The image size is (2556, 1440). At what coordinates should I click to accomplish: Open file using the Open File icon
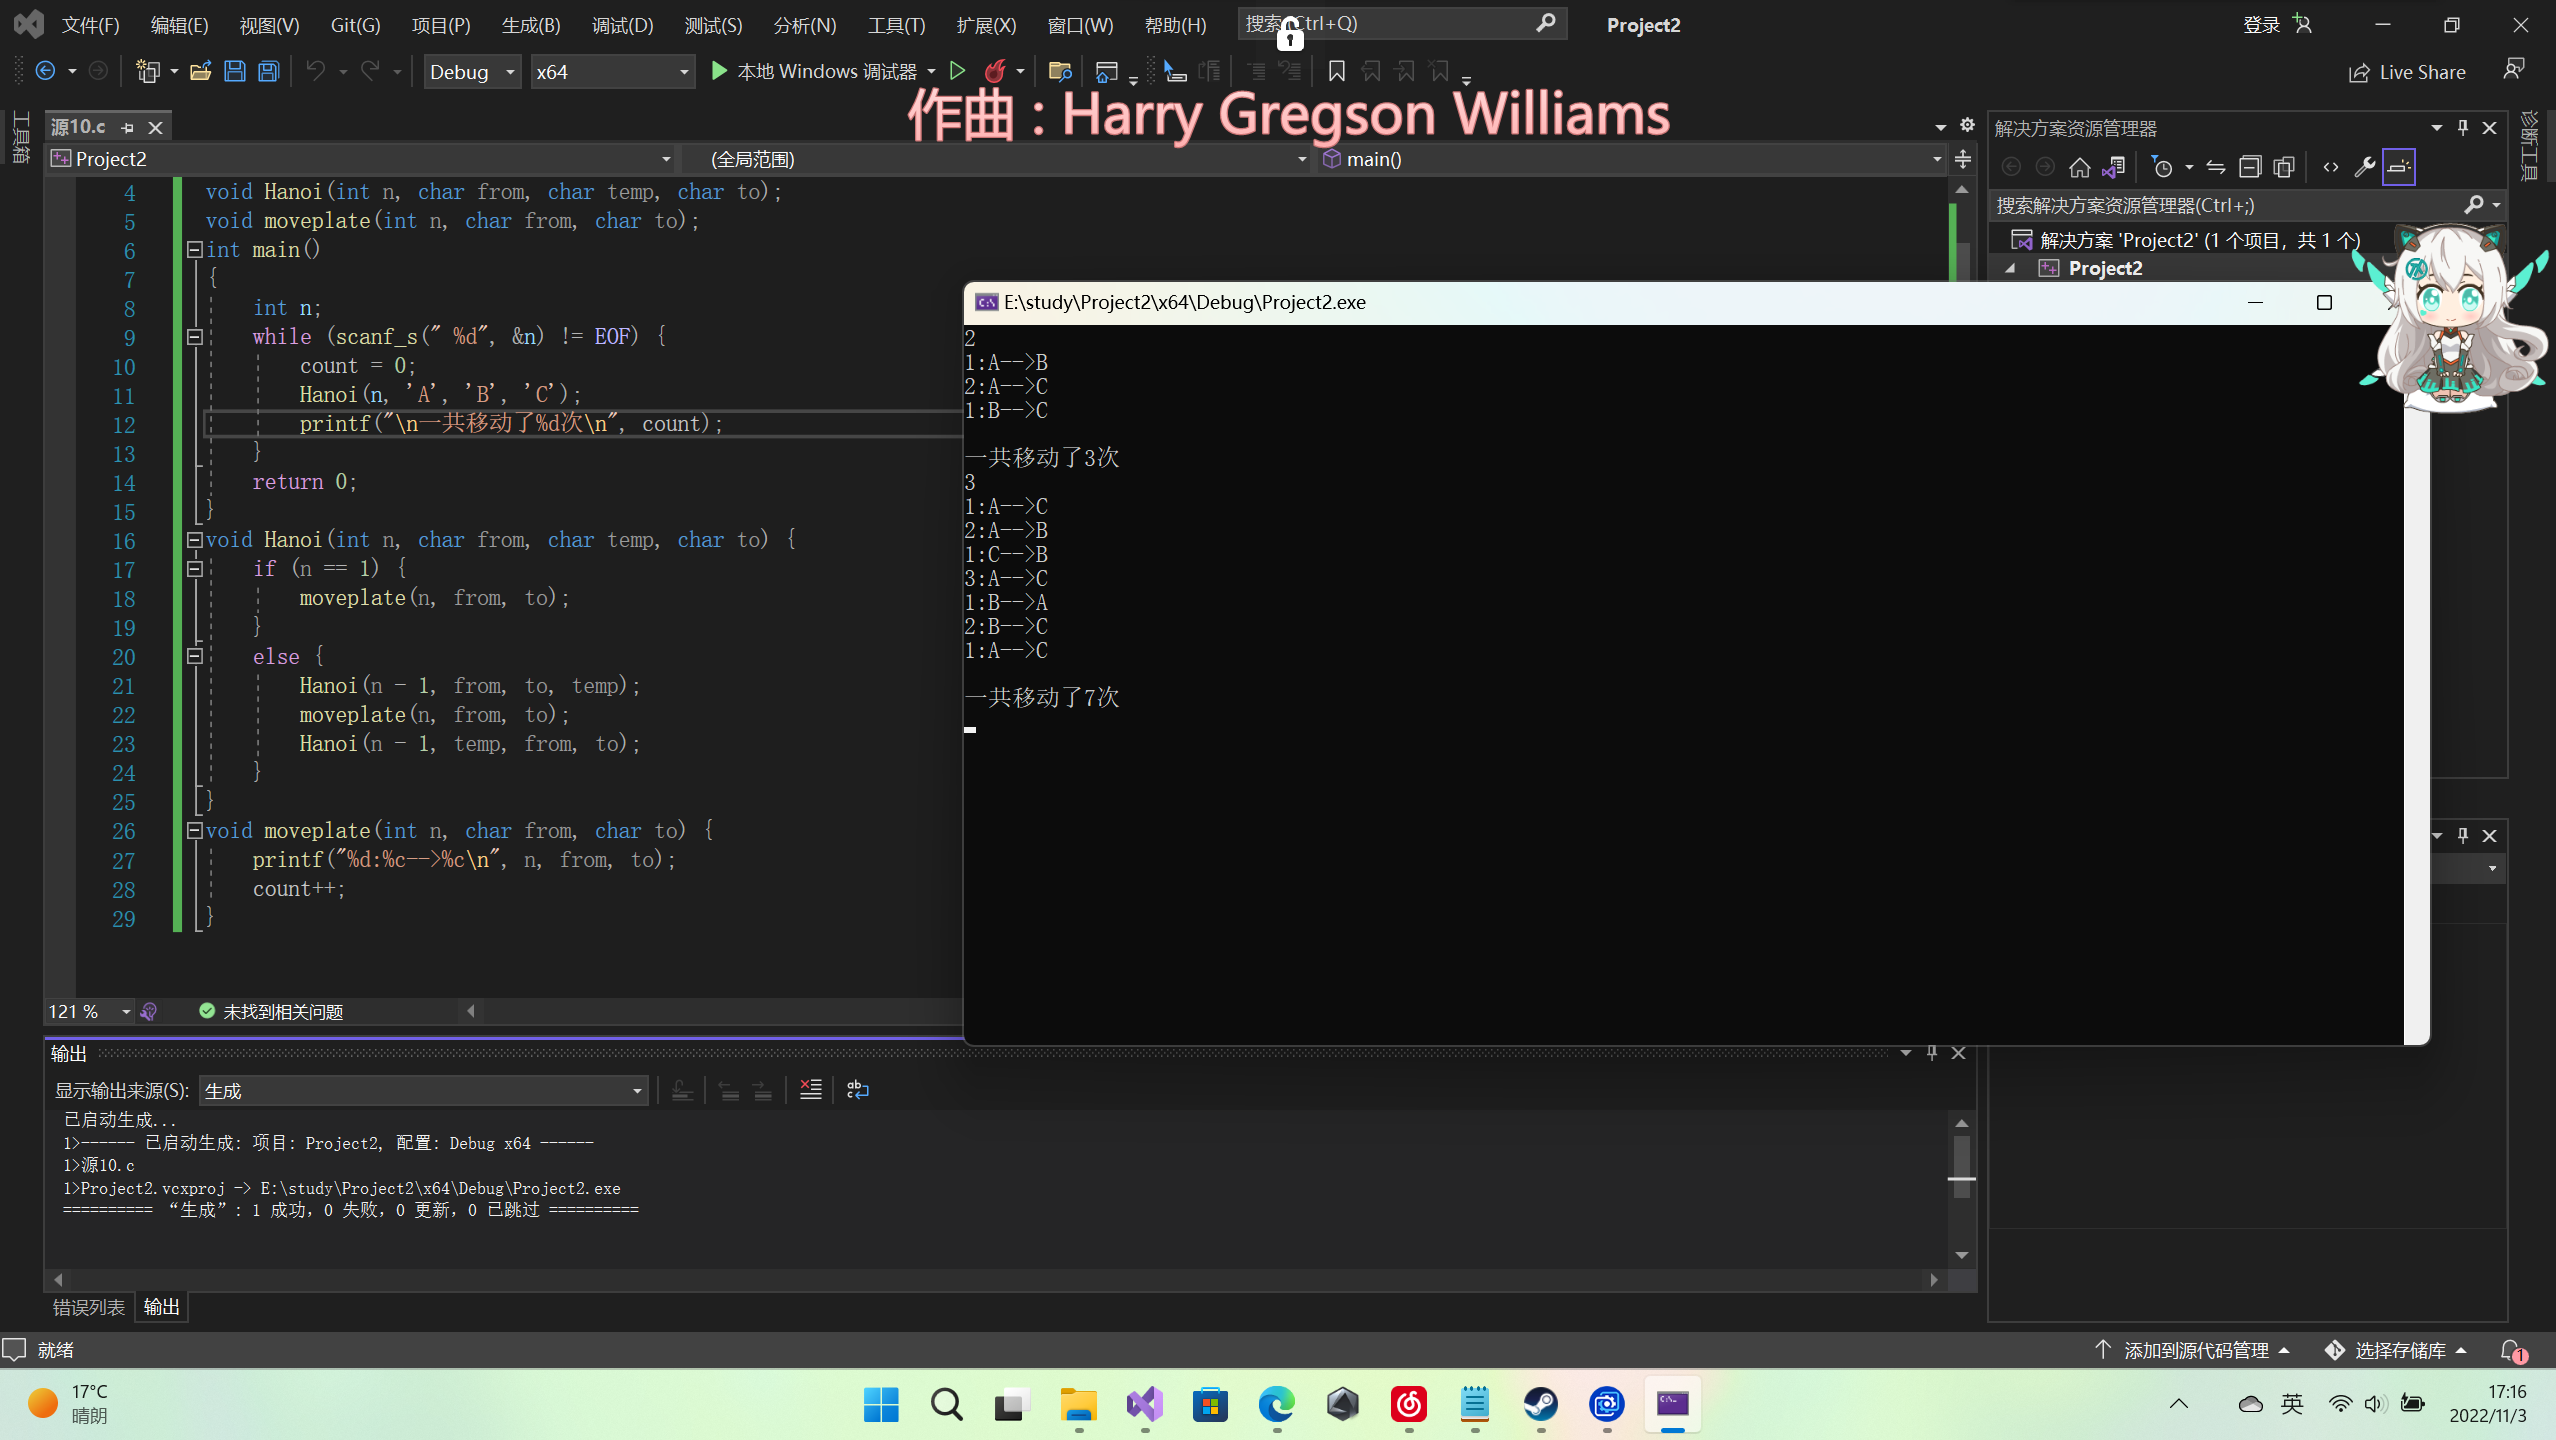pyautogui.click(x=200, y=71)
